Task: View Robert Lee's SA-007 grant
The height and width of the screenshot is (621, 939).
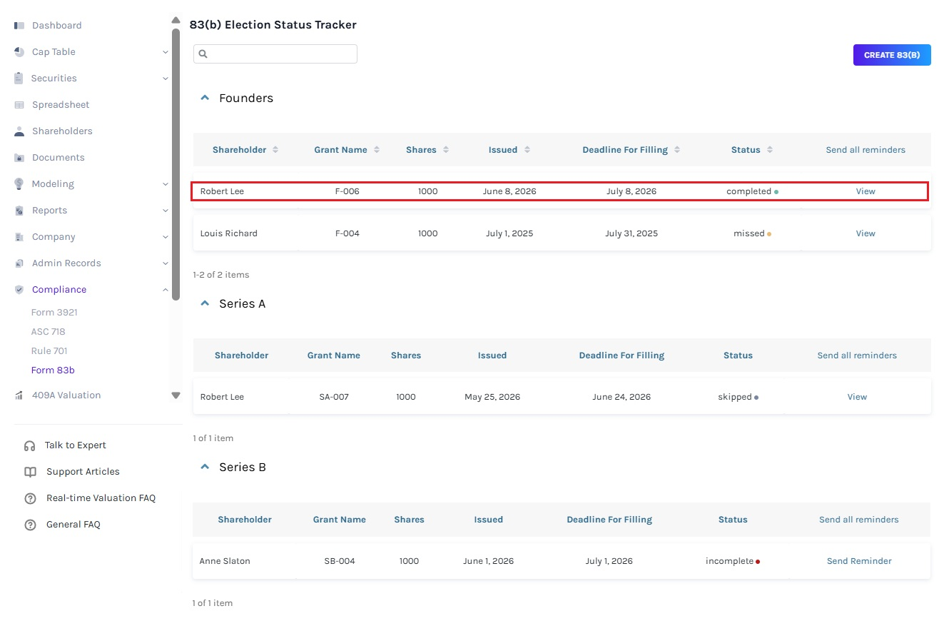Action: click(x=857, y=397)
